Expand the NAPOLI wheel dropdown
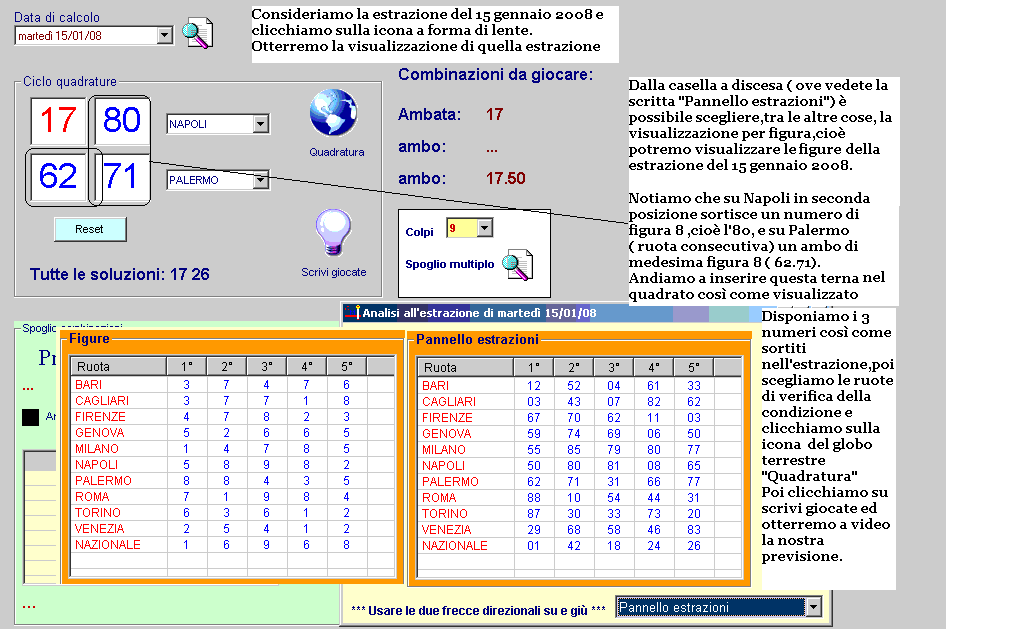Screen dimensions: 1024x629 [261, 123]
